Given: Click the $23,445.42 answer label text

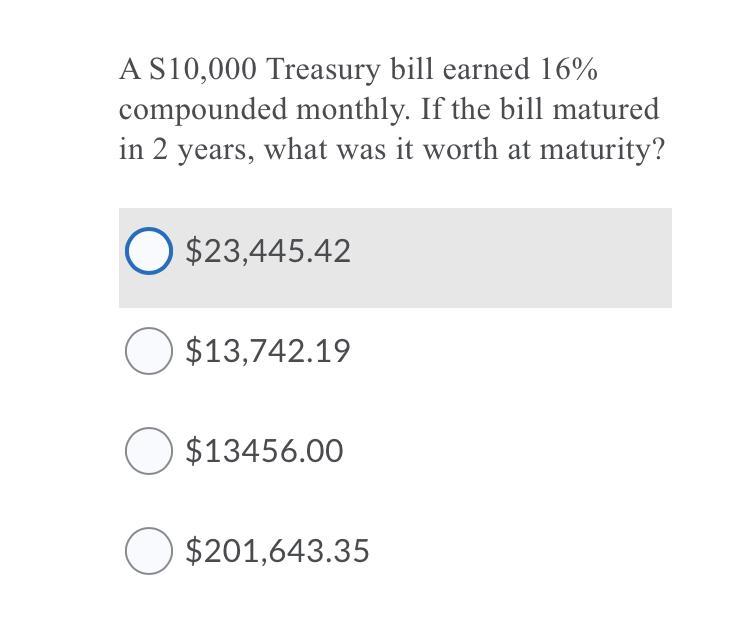Looking at the screenshot, I should (268, 251).
